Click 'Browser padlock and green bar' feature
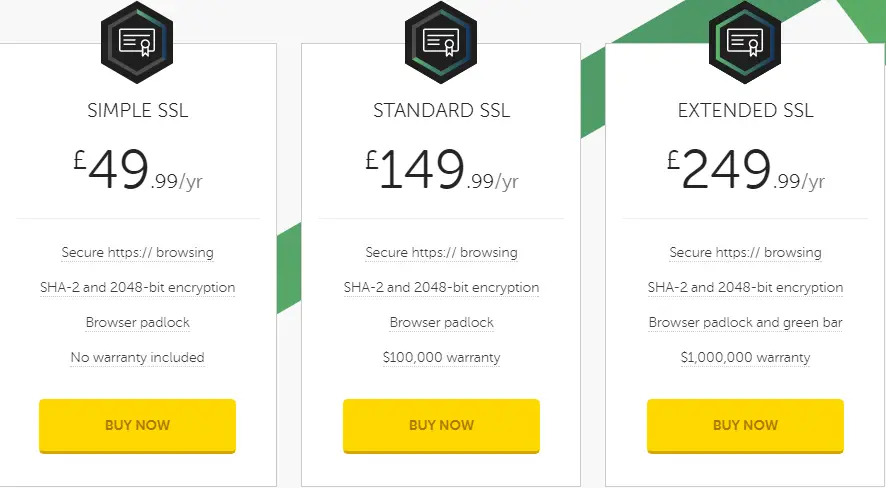The height and width of the screenshot is (488, 886). coord(745,323)
